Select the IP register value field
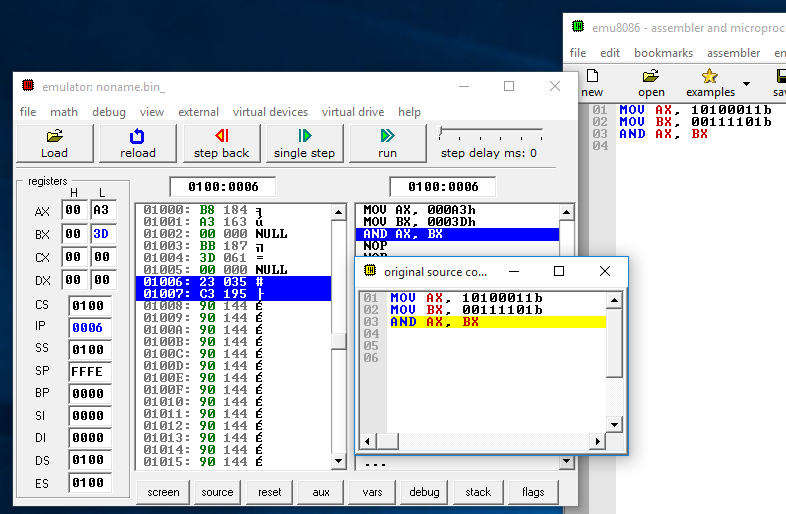The height and width of the screenshot is (514, 786). pos(90,327)
